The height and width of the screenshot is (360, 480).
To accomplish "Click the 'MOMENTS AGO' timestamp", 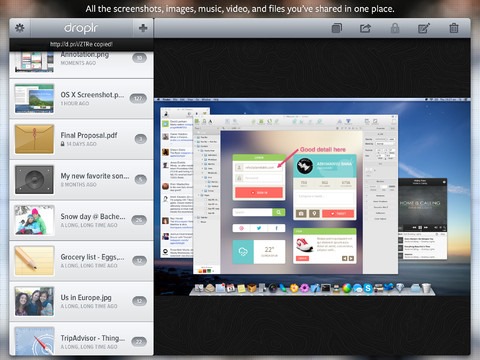I will point(78,63).
